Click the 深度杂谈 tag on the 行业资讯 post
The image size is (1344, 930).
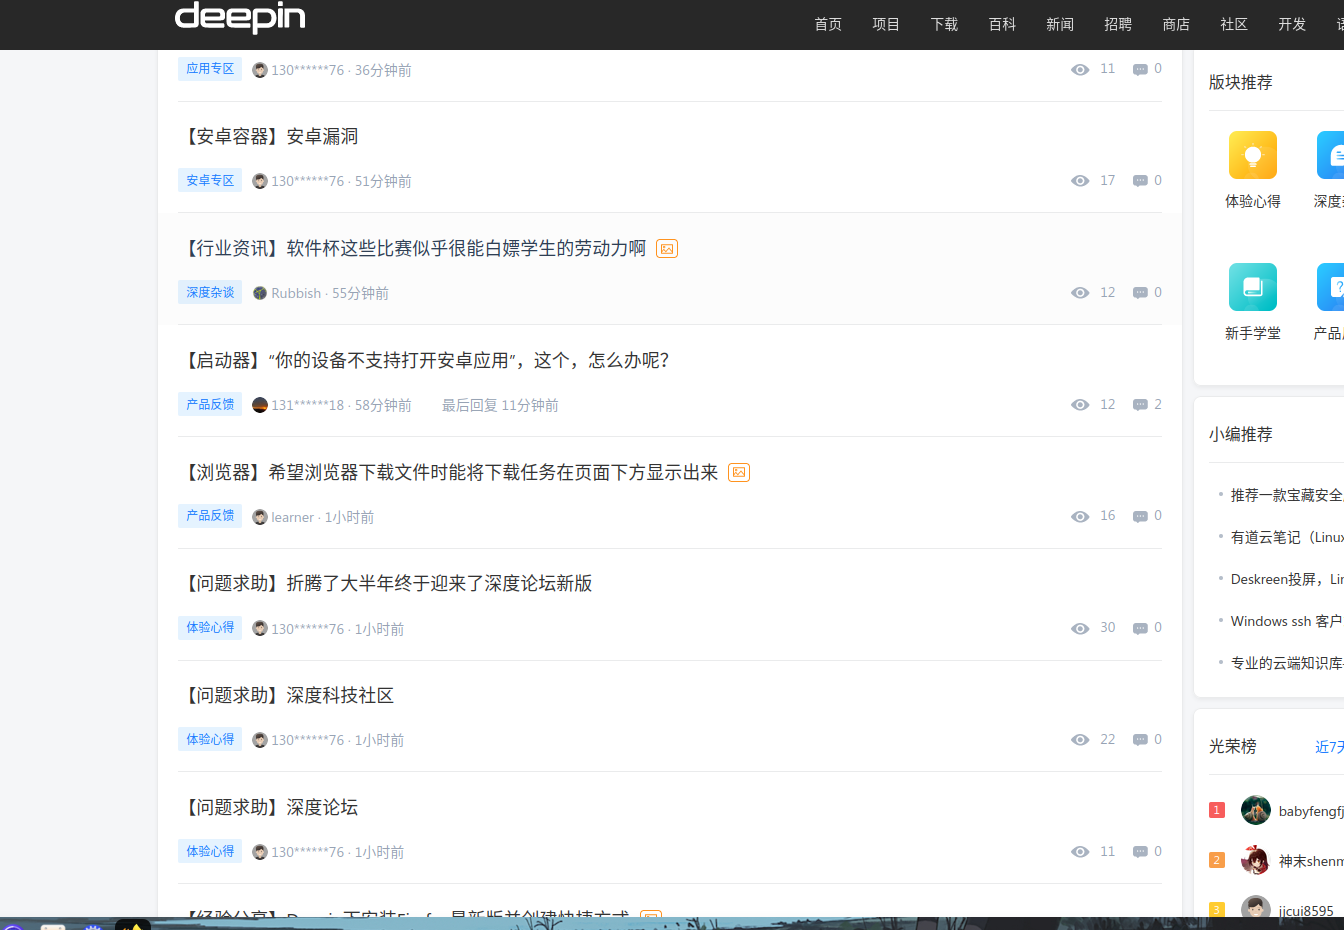209,292
